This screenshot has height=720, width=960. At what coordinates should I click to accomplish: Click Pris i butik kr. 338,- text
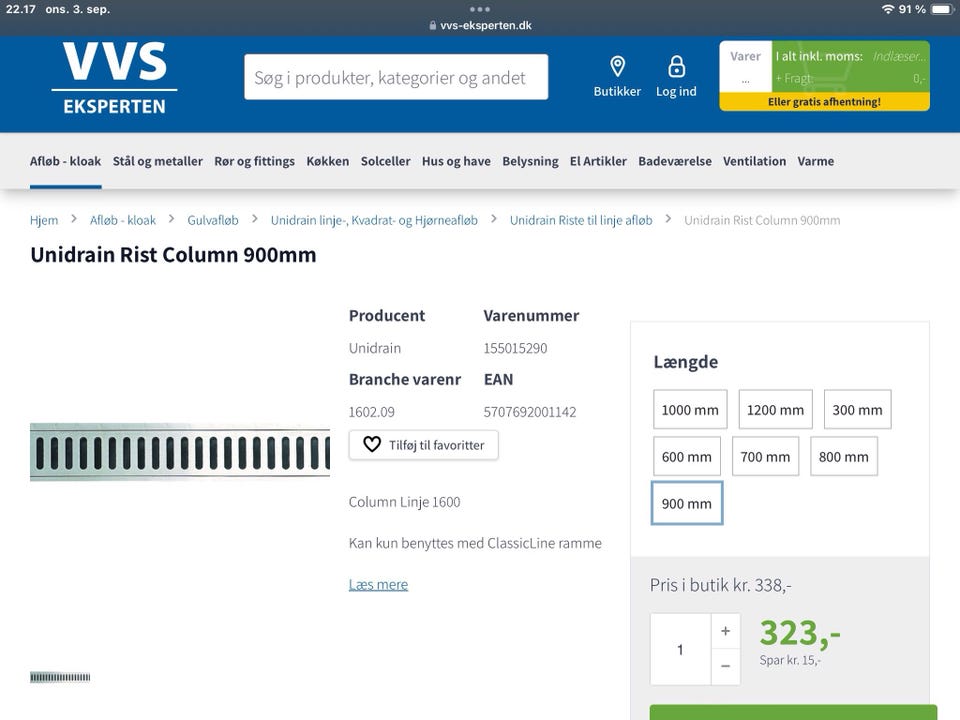[x=721, y=585]
